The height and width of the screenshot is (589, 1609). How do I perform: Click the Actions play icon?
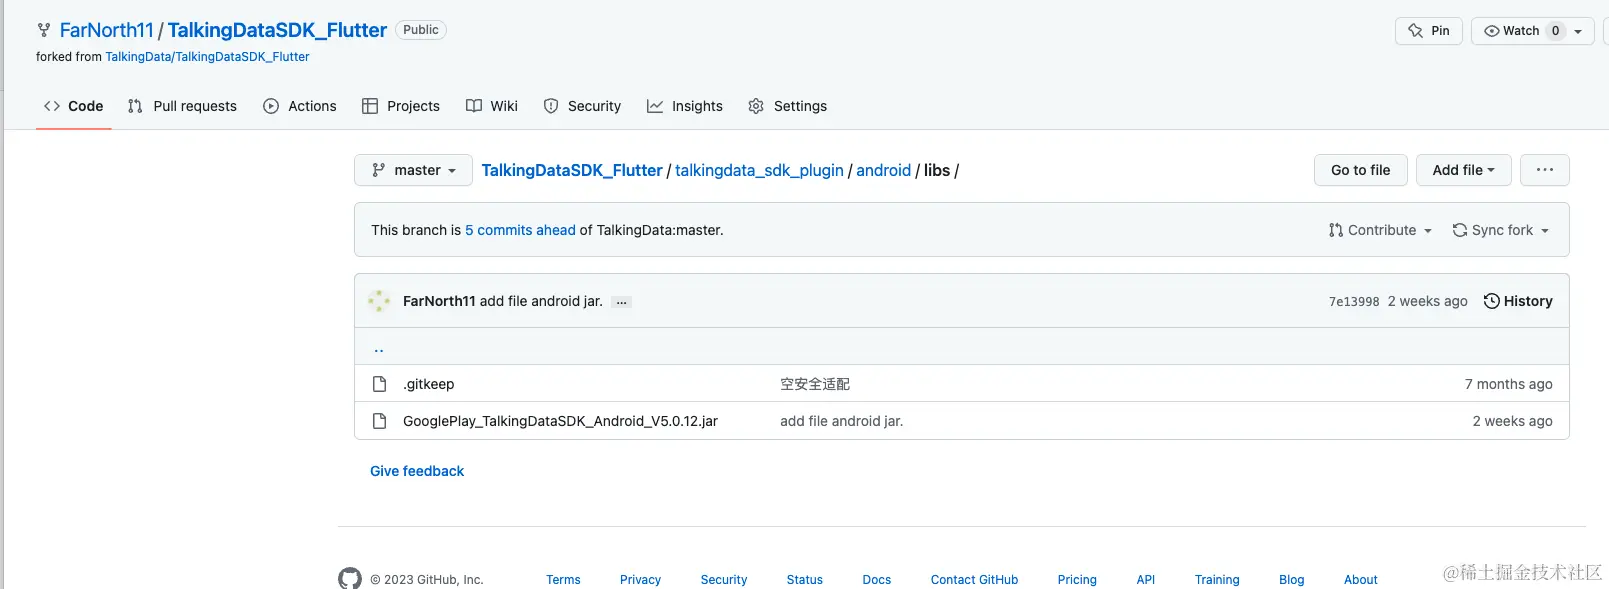point(271,106)
